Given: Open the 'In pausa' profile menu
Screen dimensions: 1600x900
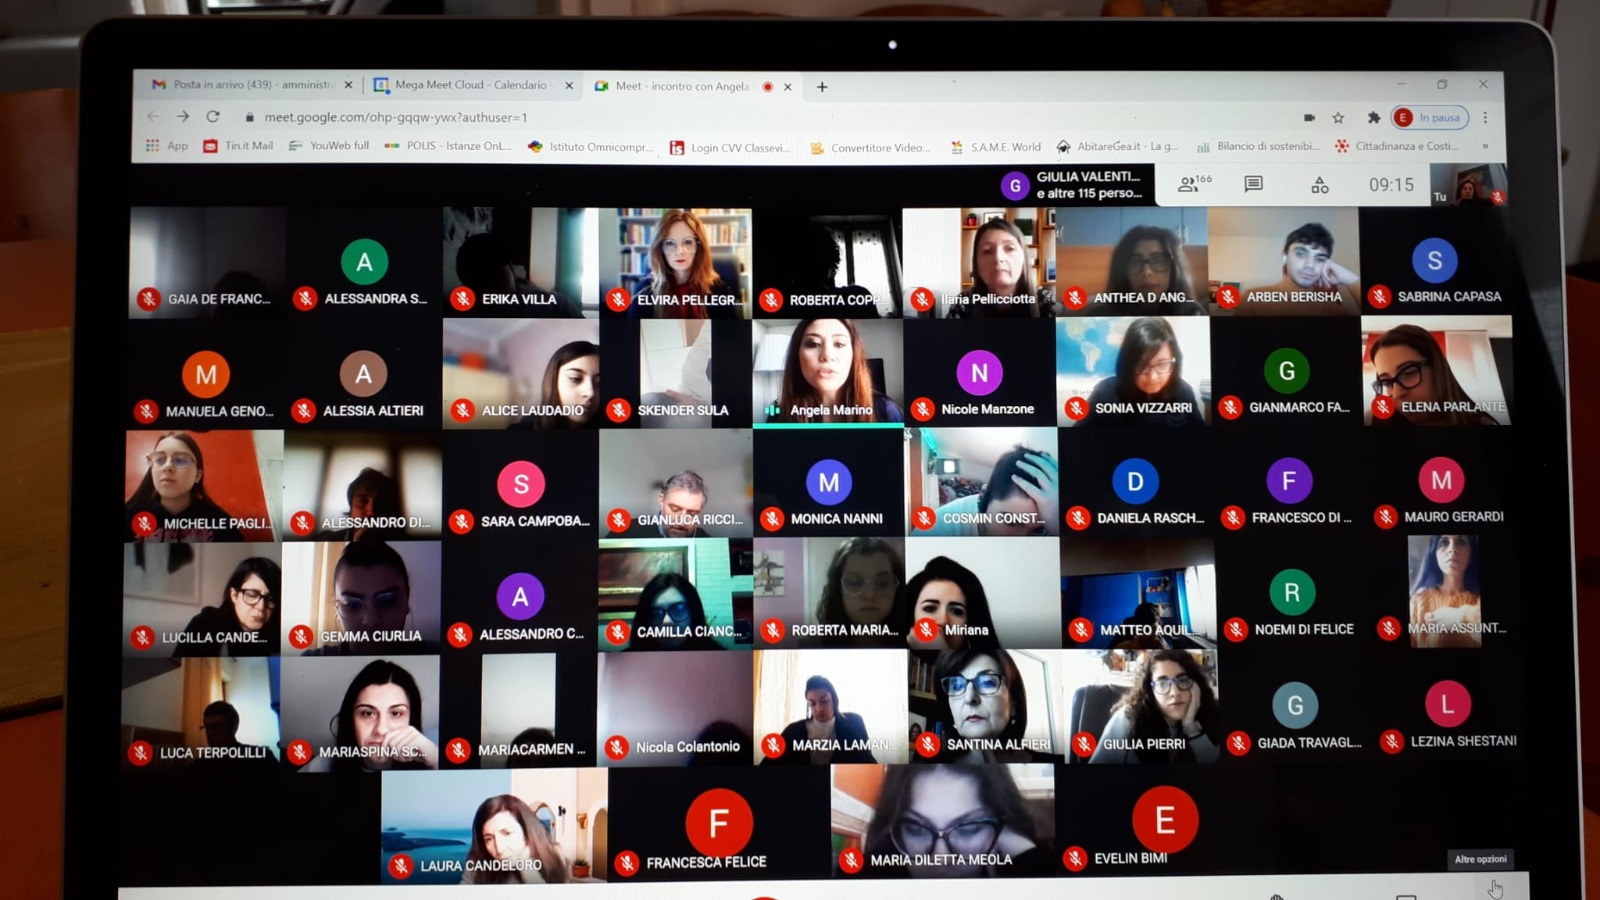Looking at the screenshot, I should [1430, 118].
